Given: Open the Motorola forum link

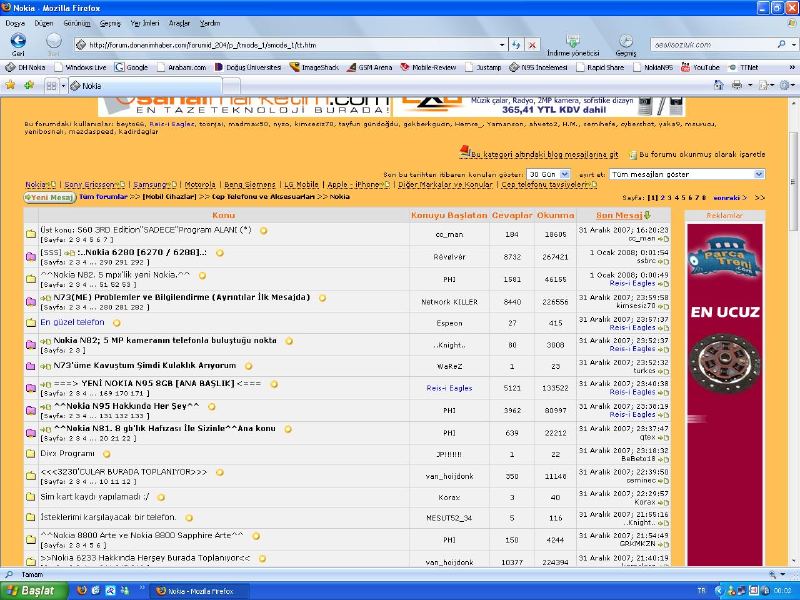Looking at the screenshot, I should pos(200,185).
